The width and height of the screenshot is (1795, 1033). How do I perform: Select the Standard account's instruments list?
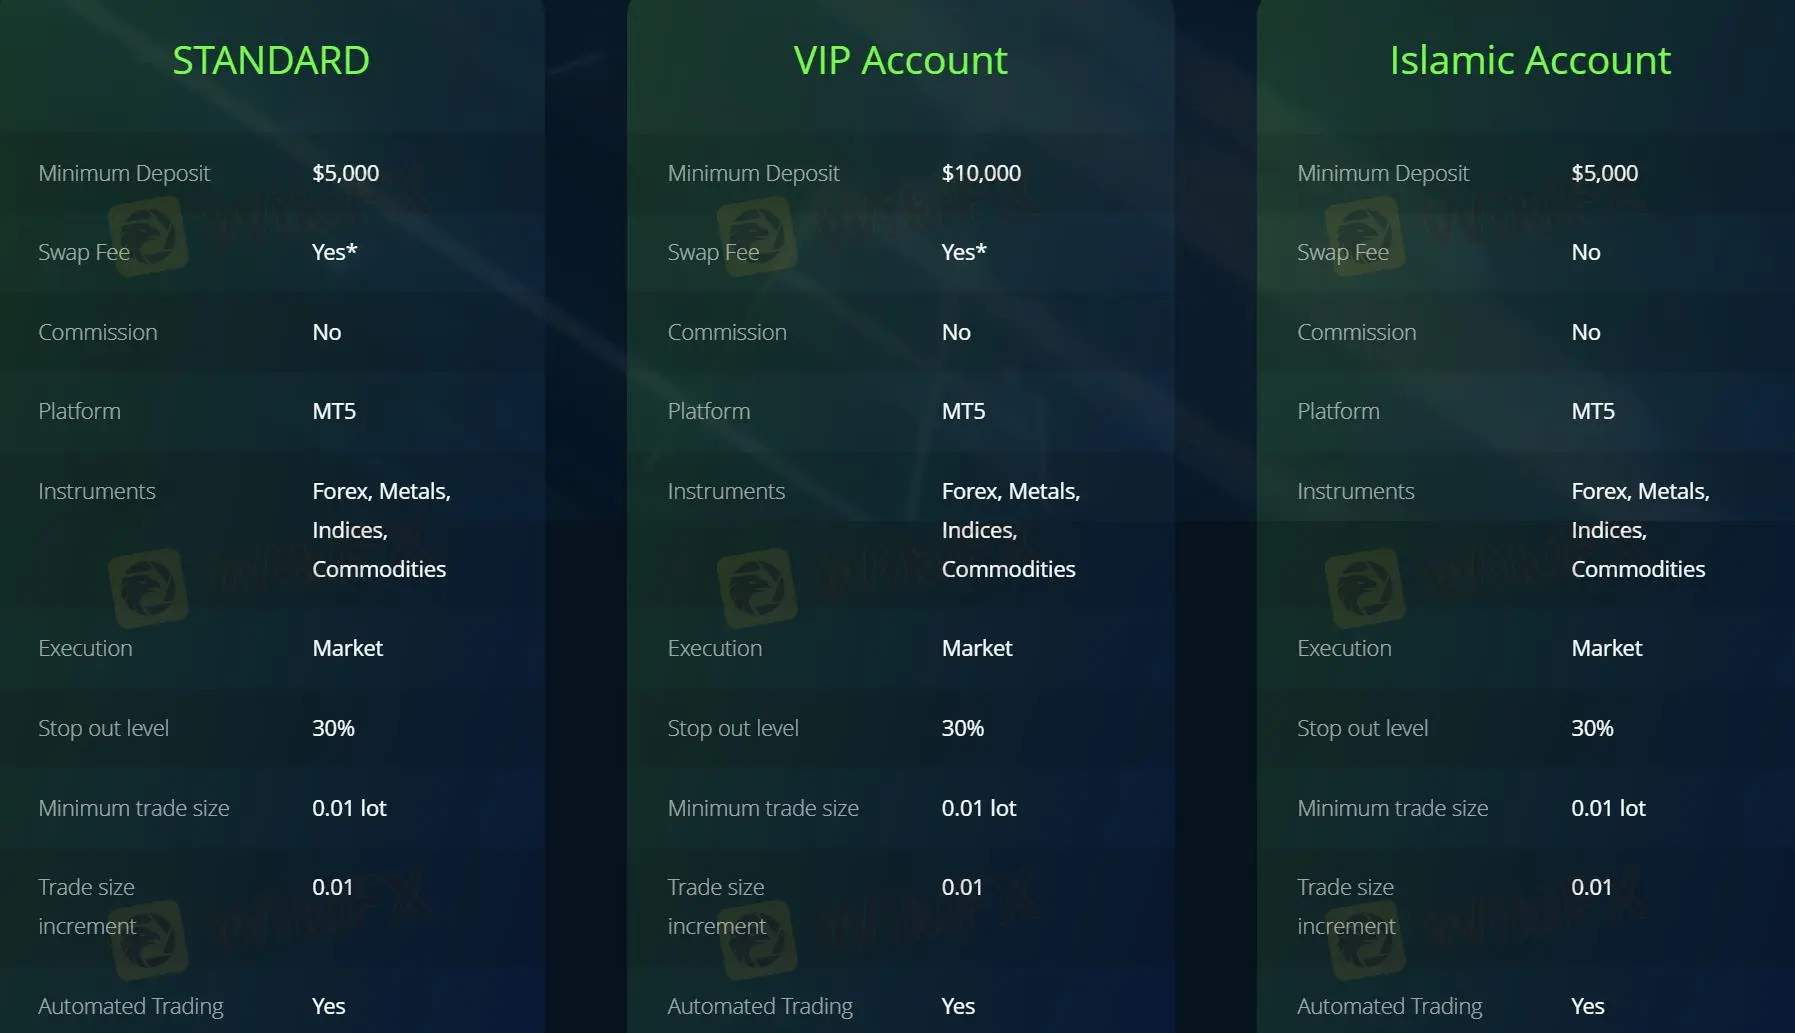(x=381, y=530)
